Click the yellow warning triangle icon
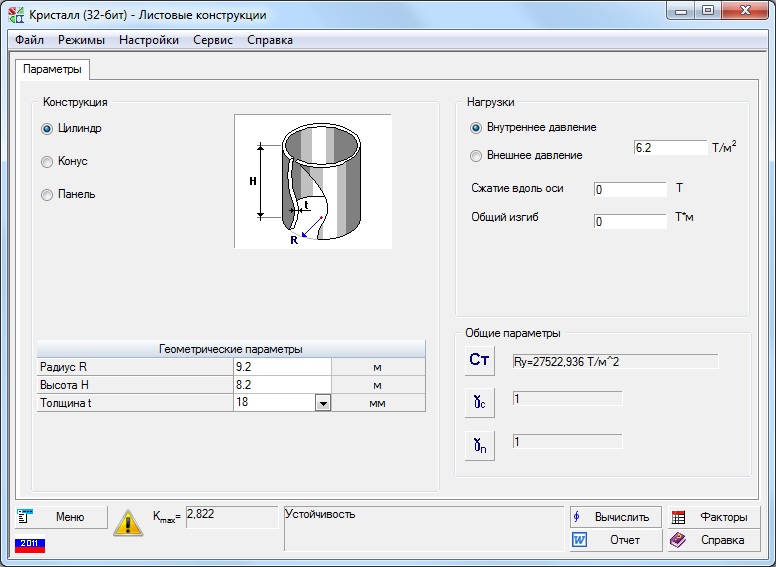The image size is (776, 567). (128, 521)
